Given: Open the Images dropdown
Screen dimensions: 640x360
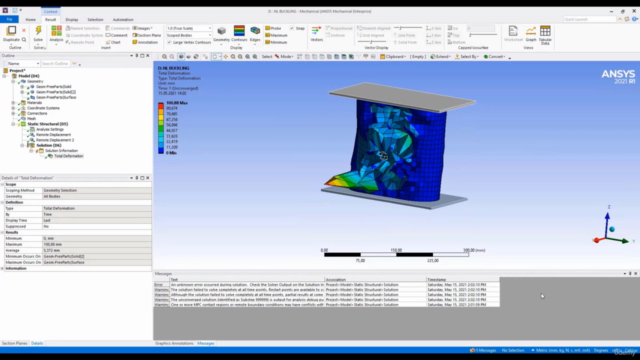Looking at the screenshot, I should [143, 28].
